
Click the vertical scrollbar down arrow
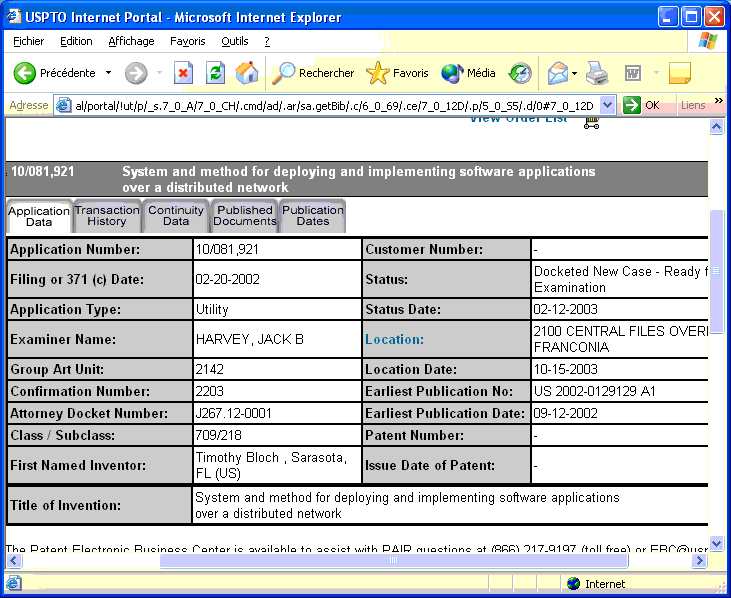pyautogui.click(x=717, y=543)
